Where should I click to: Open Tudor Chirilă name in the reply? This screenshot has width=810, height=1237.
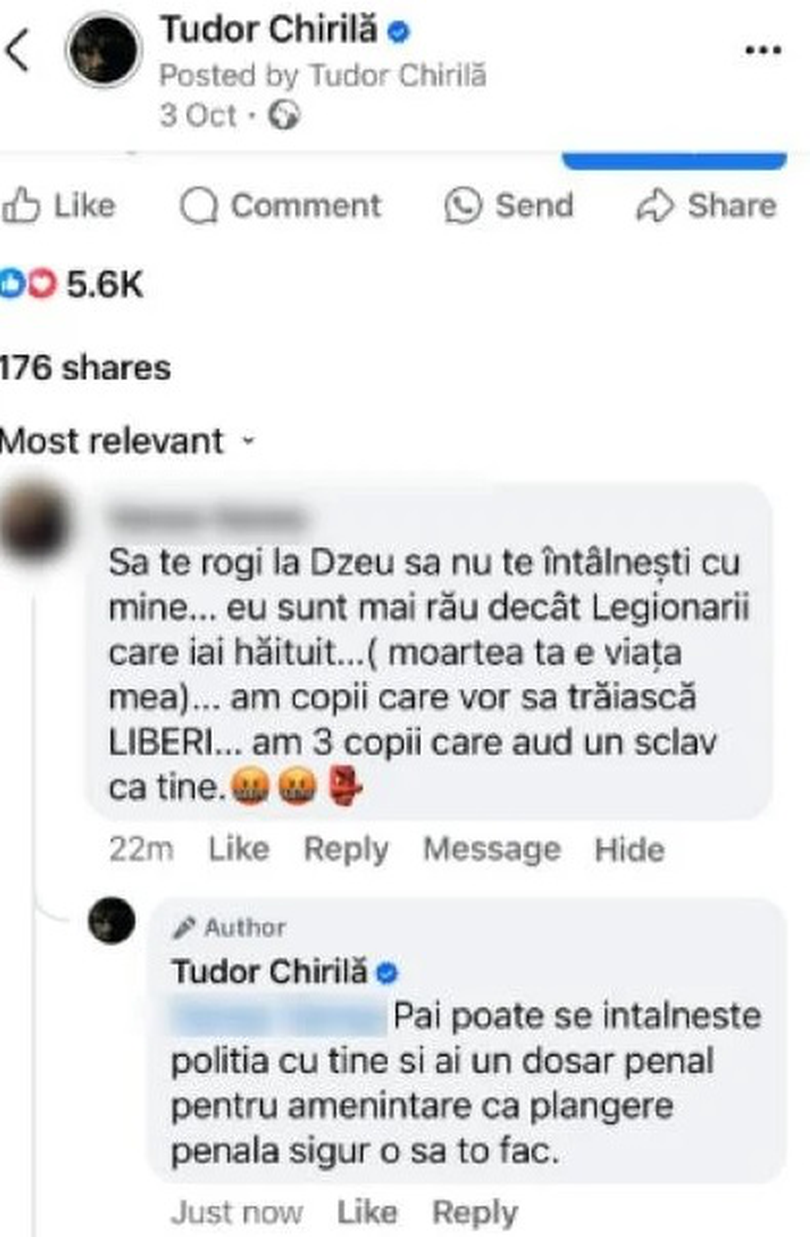(271, 971)
